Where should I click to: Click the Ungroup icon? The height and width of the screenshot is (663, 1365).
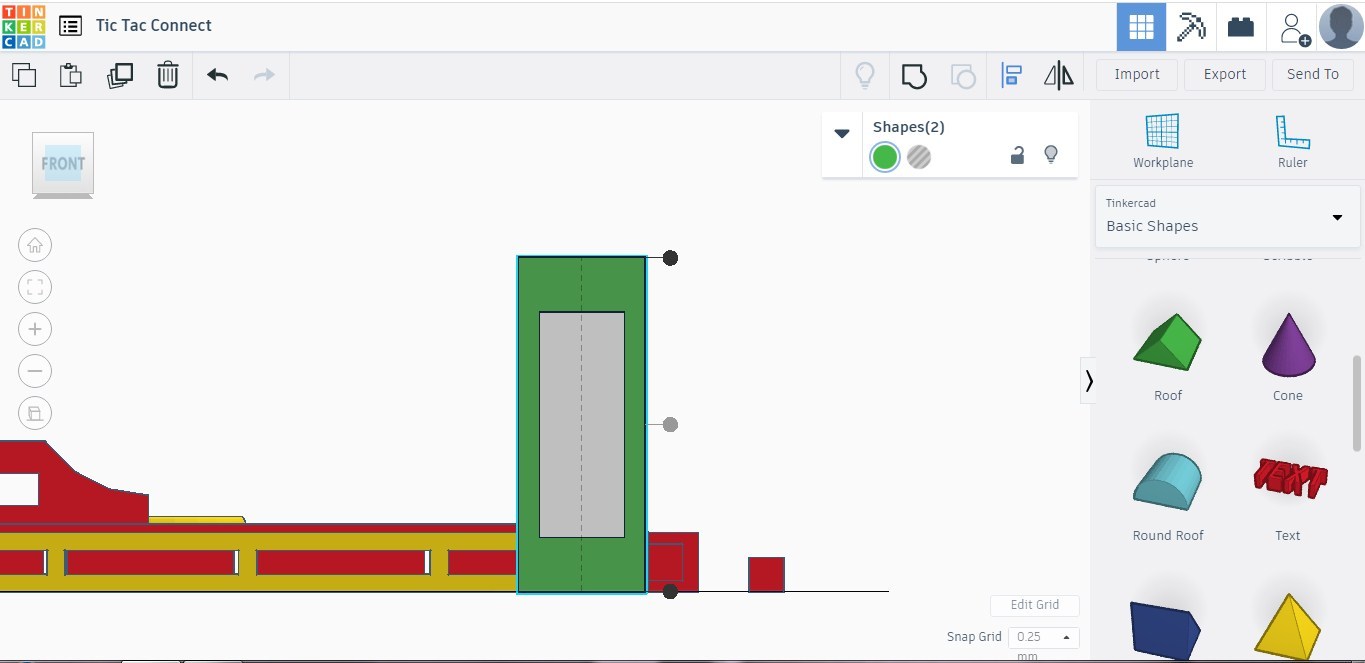pos(963,76)
